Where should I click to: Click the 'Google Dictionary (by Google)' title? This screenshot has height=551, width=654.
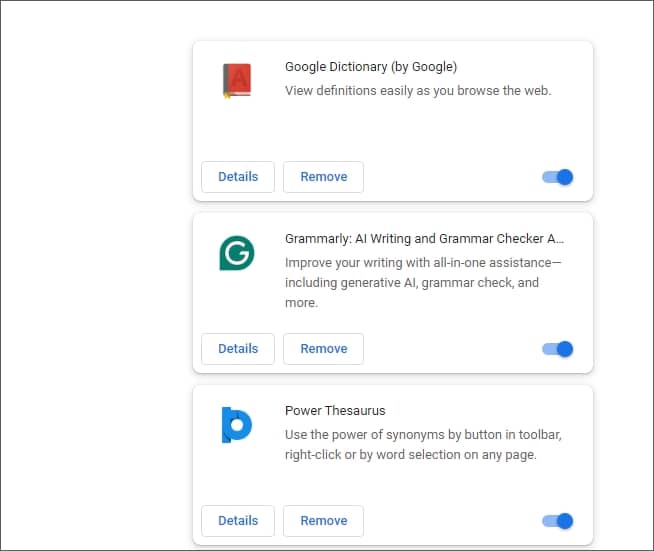coord(371,67)
